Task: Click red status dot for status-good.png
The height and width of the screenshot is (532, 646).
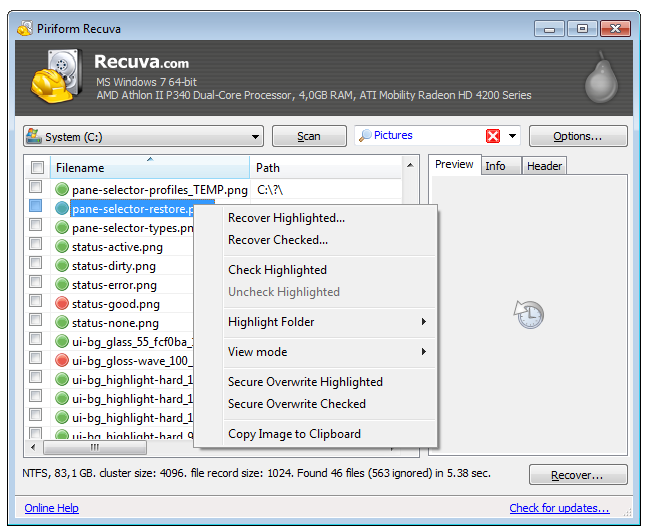Action: (x=62, y=303)
